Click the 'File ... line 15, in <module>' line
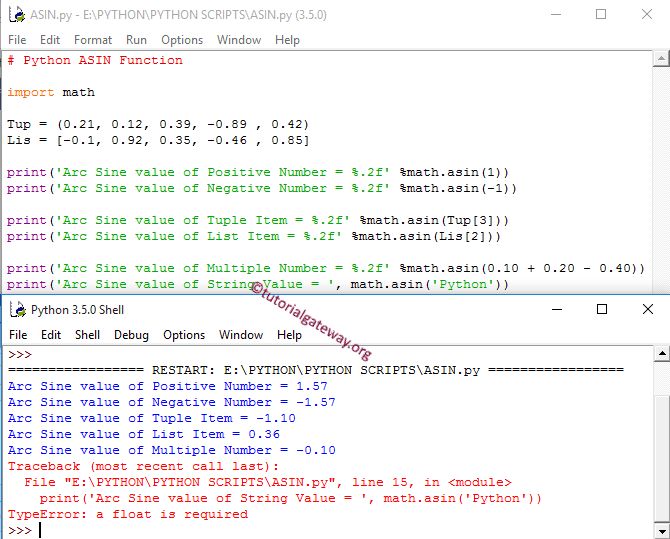This screenshot has height=539, width=670. (x=267, y=483)
